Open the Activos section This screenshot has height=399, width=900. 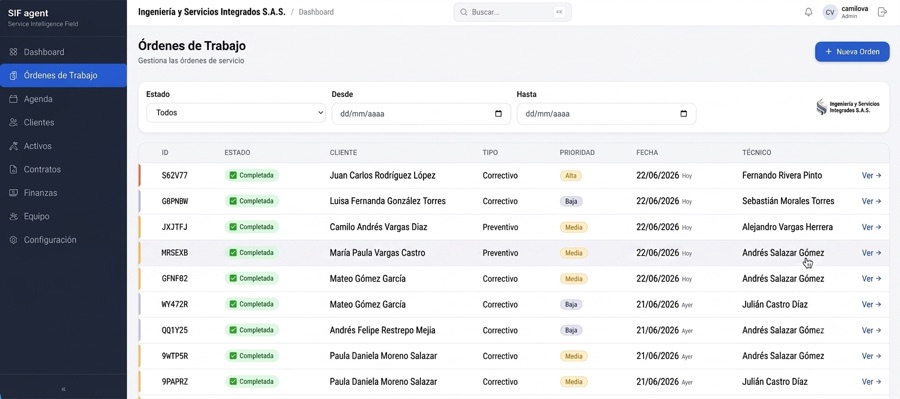click(63, 146)
